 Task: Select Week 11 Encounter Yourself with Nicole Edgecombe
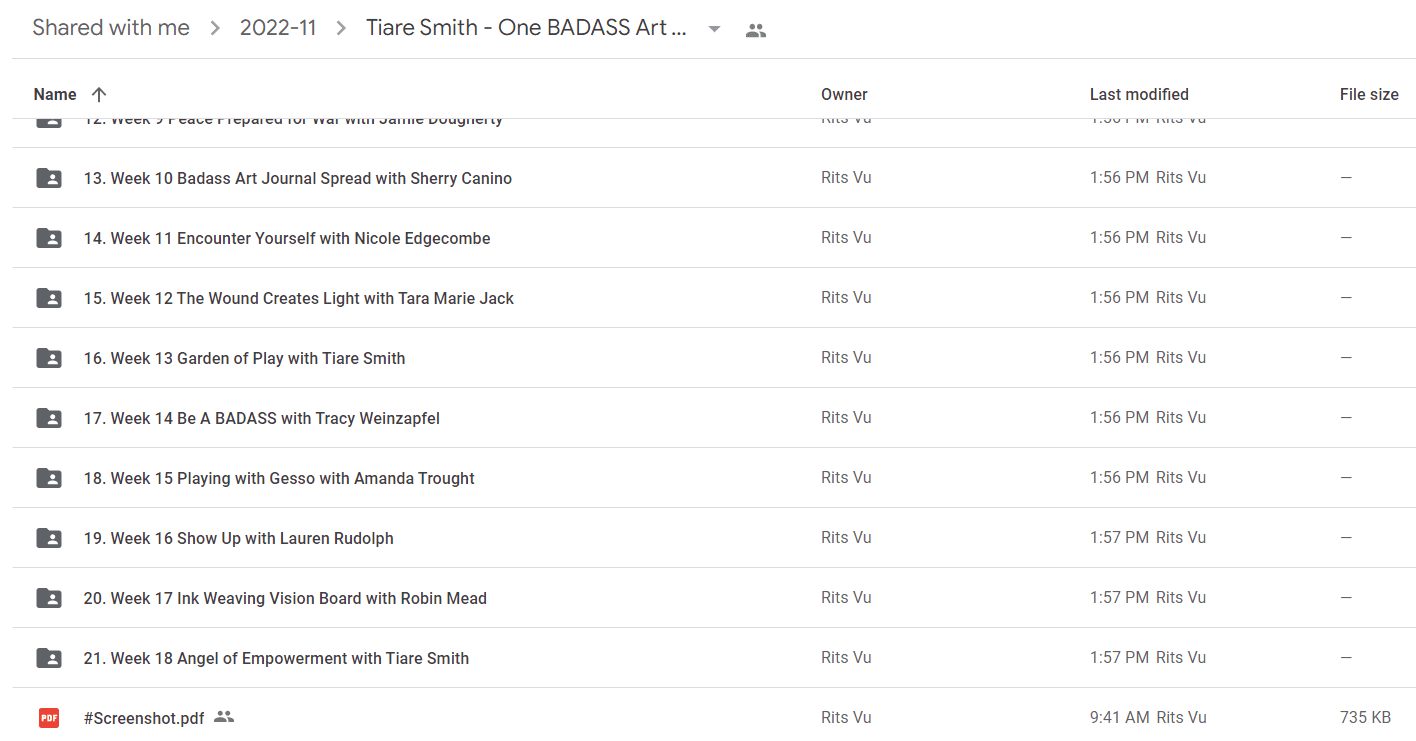(714, 238)
